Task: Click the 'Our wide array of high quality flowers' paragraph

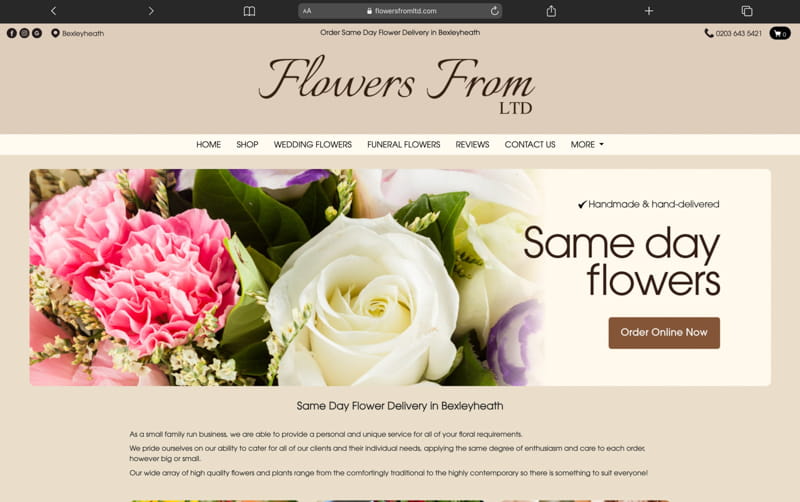Action: pos(388,473)
